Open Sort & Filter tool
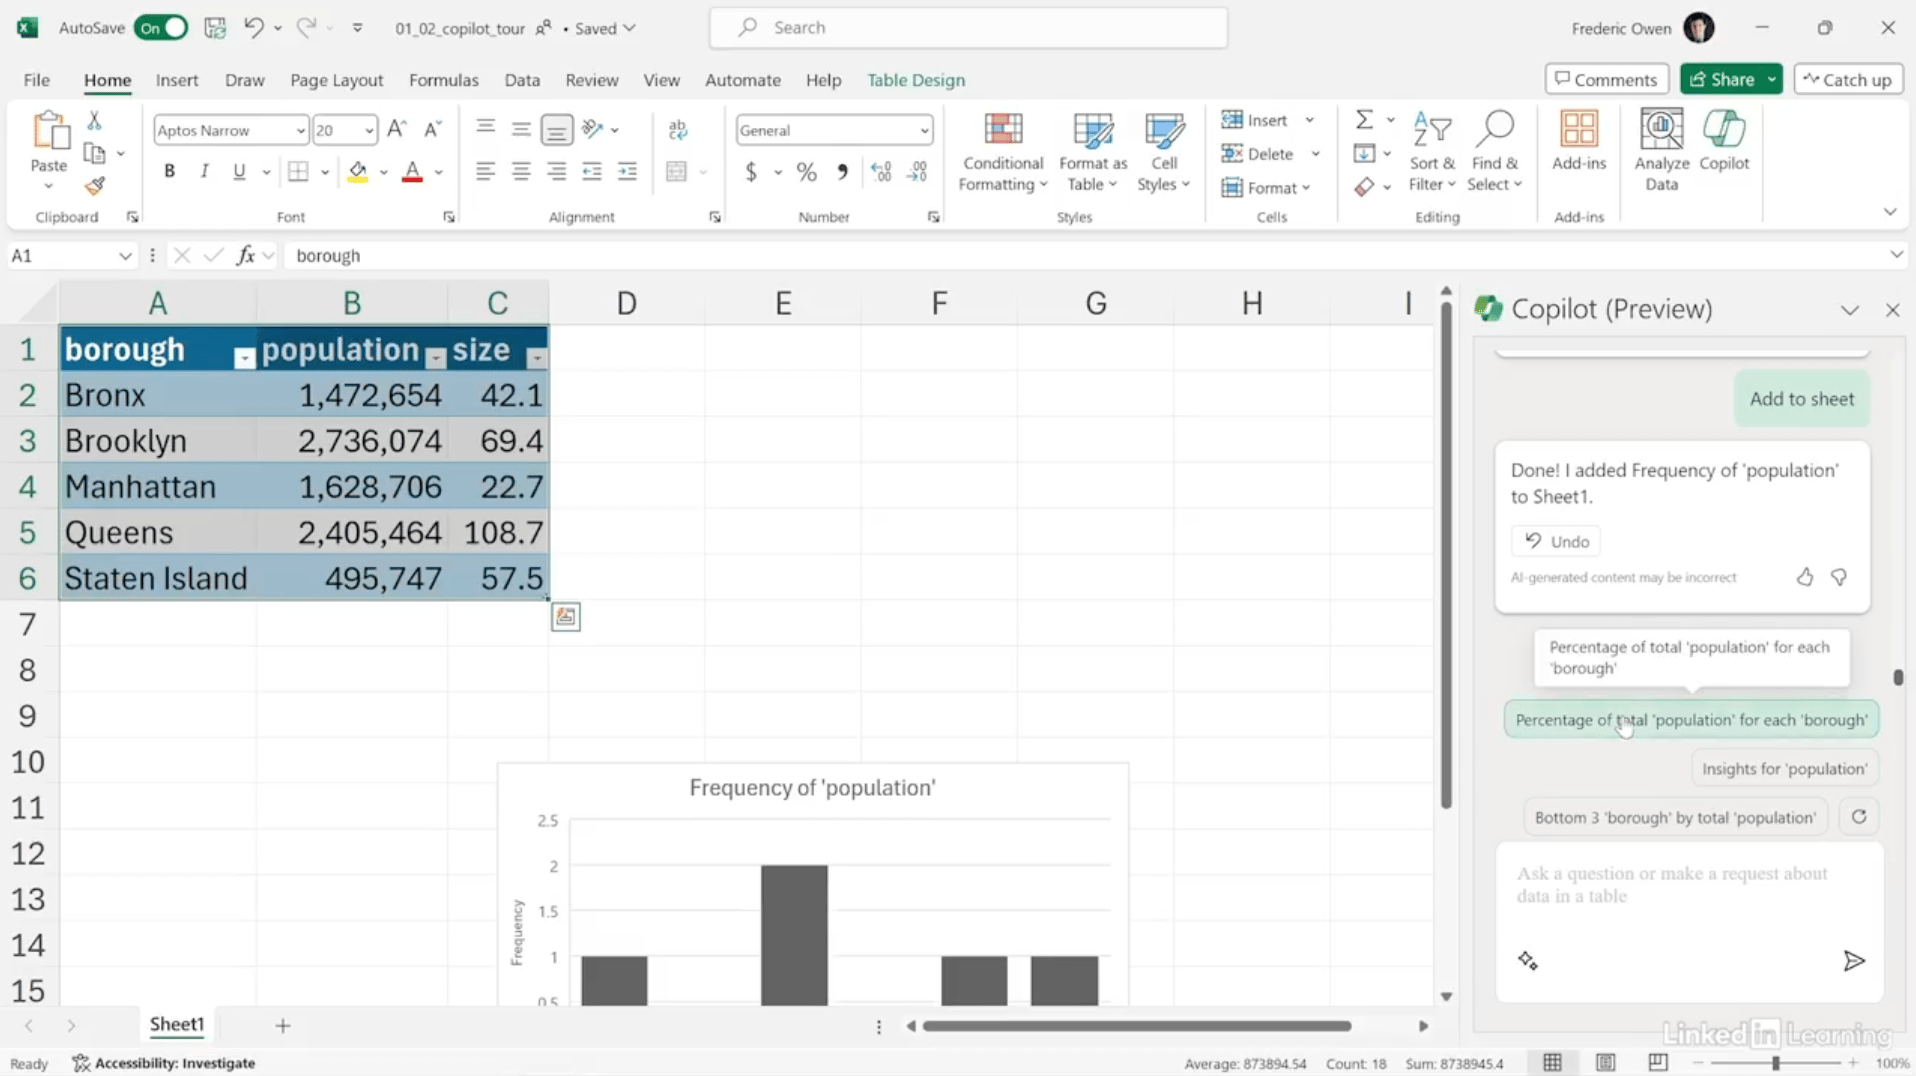This screenshot has height=1076, width=1916. (x=1432, y=152)
